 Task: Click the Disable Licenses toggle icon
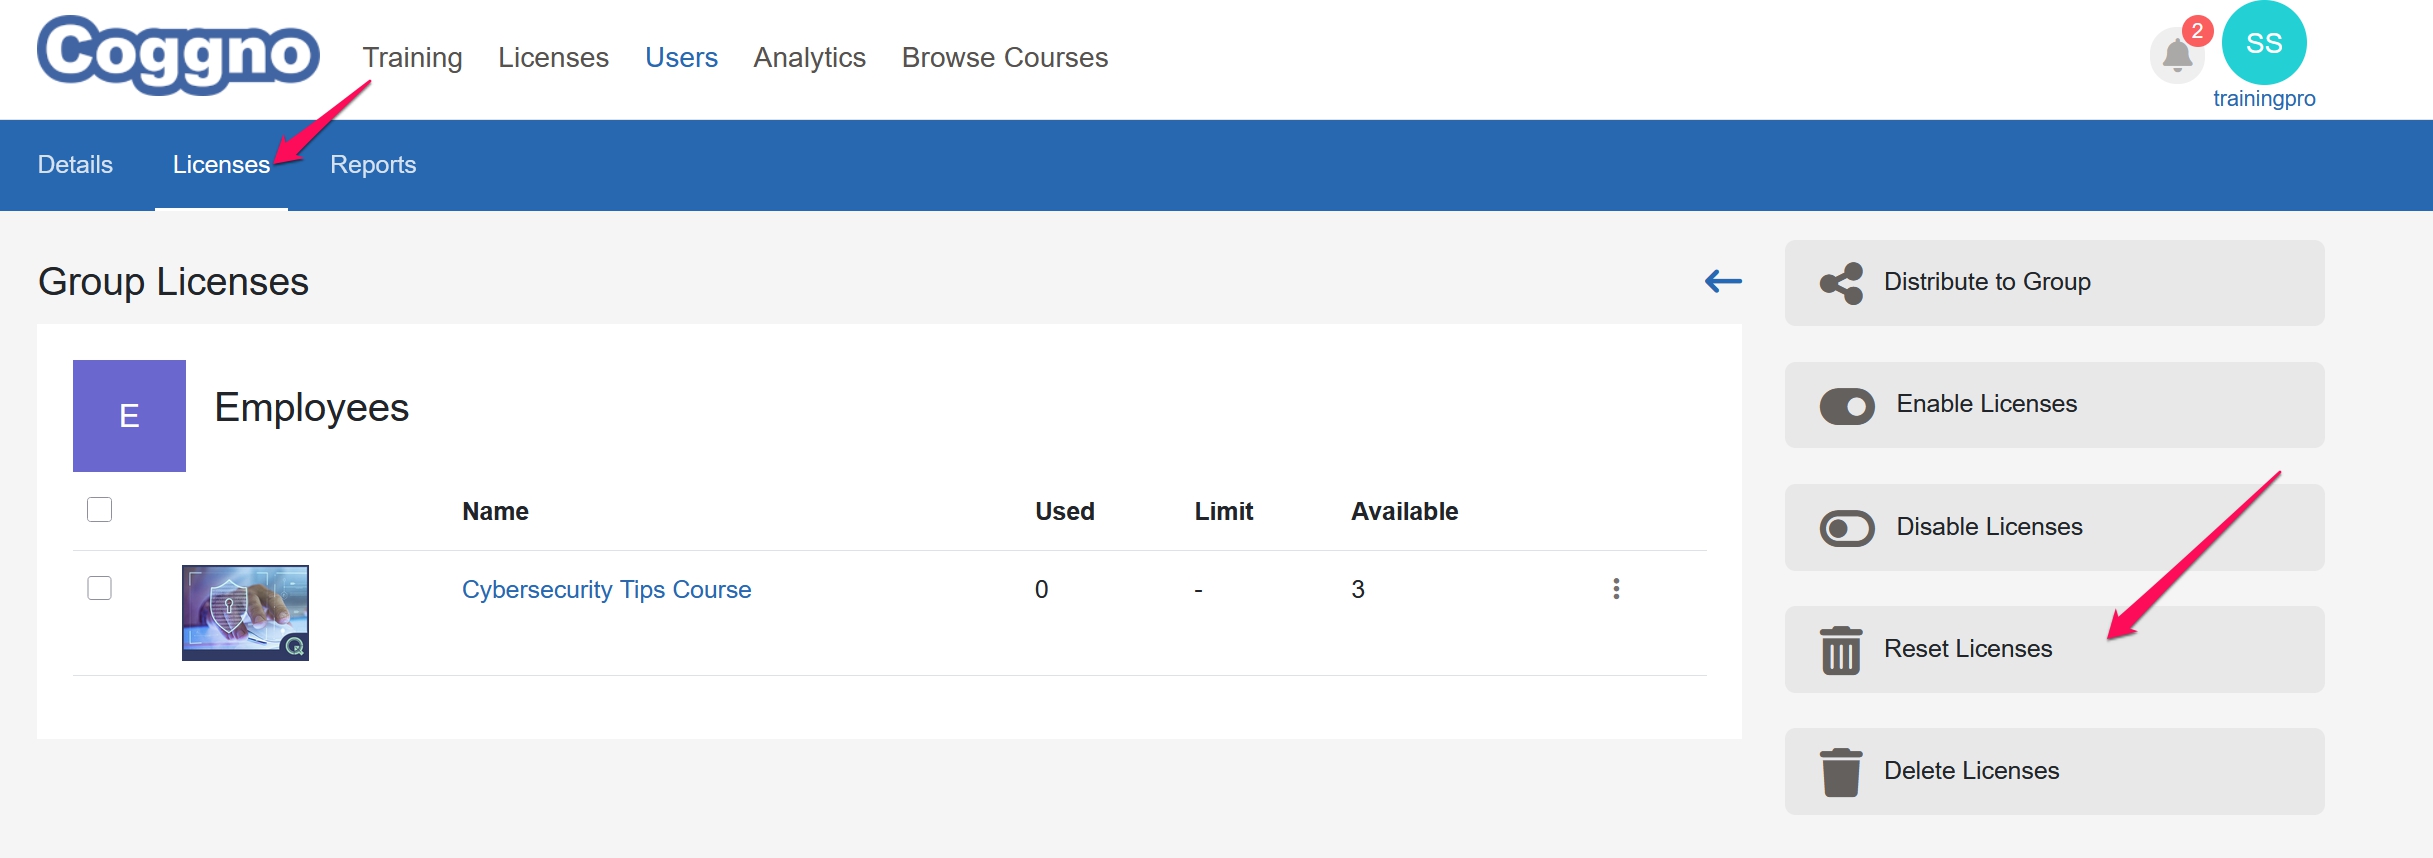point(1847,528)
